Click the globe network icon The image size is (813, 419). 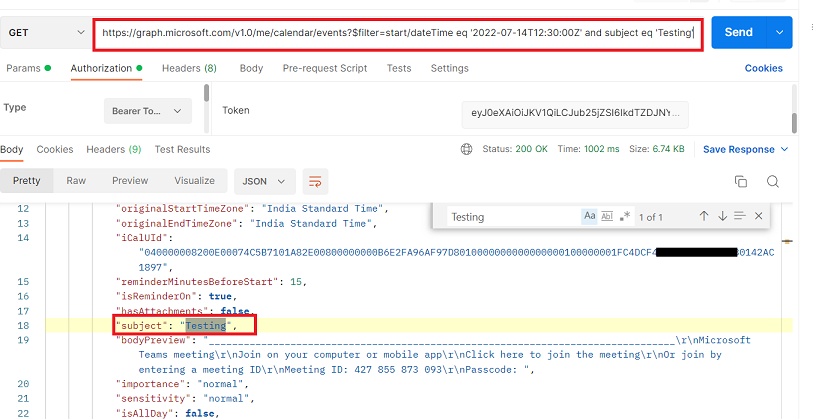pyautogui.click(x=466, y=149)
